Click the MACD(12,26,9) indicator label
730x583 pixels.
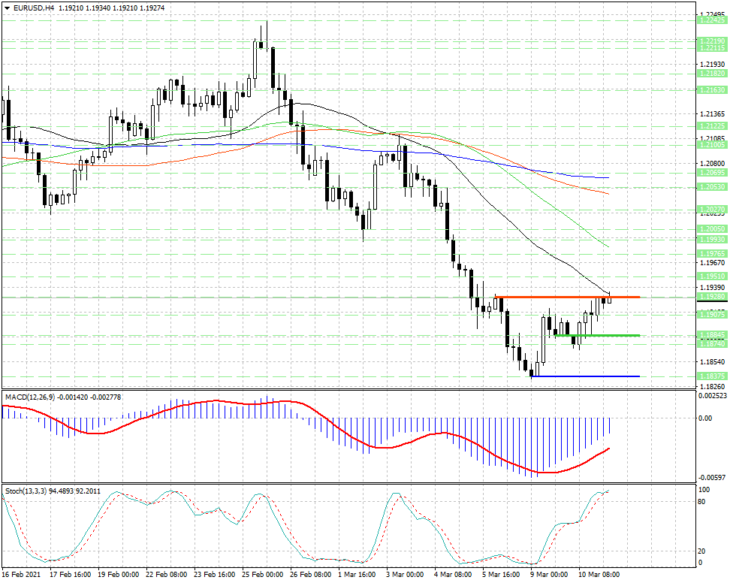tap(30, 397)
